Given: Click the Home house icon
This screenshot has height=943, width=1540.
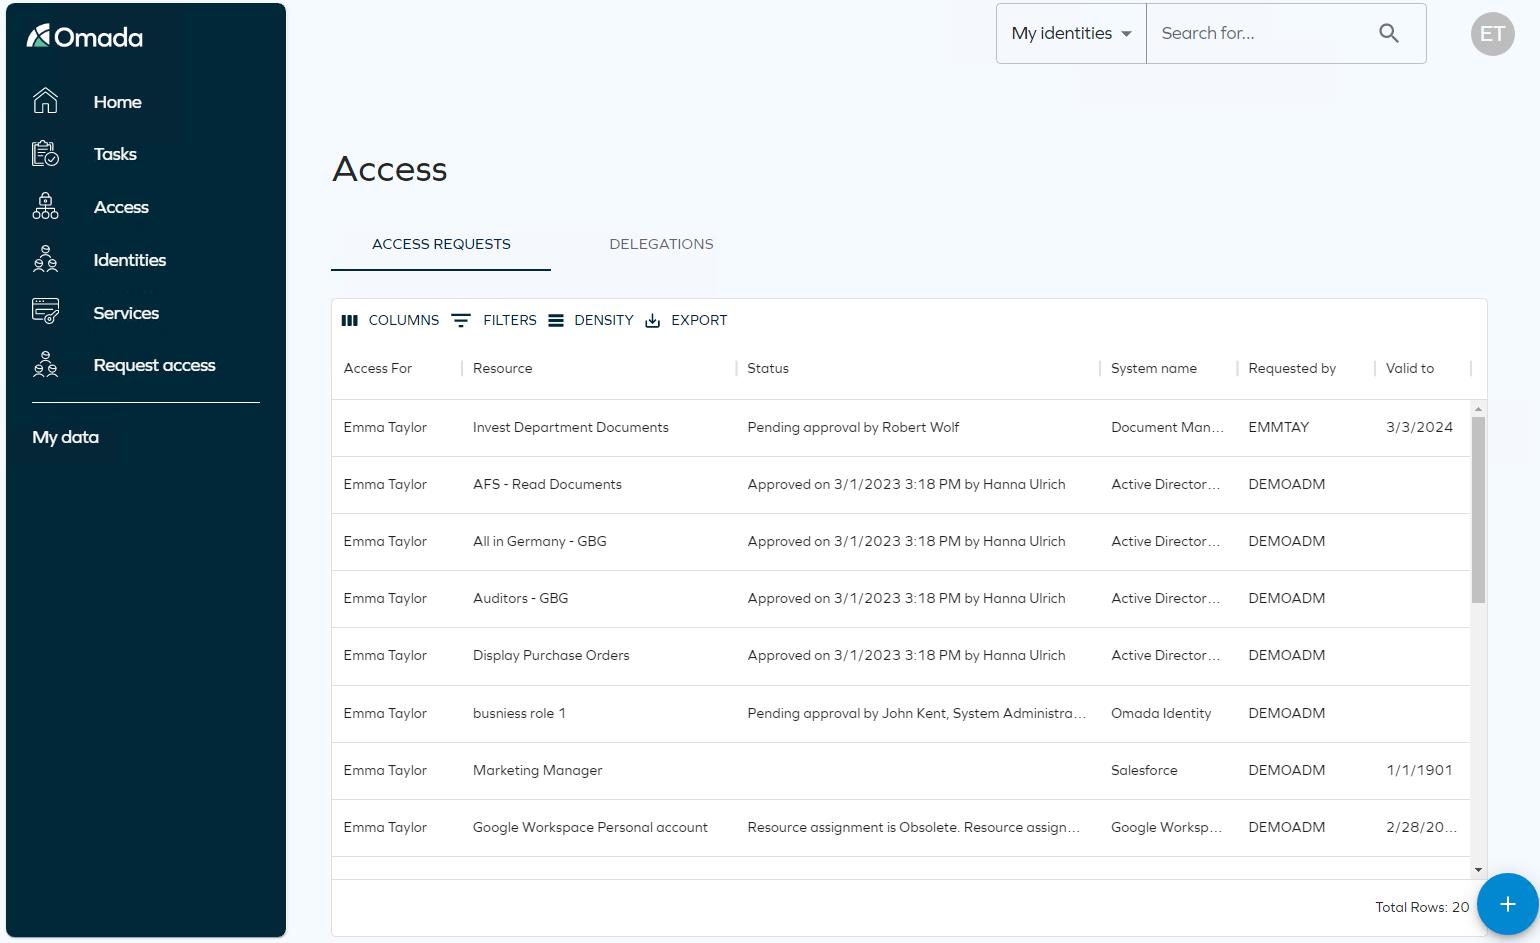Looking at the screenshot, I should (45, 101).
